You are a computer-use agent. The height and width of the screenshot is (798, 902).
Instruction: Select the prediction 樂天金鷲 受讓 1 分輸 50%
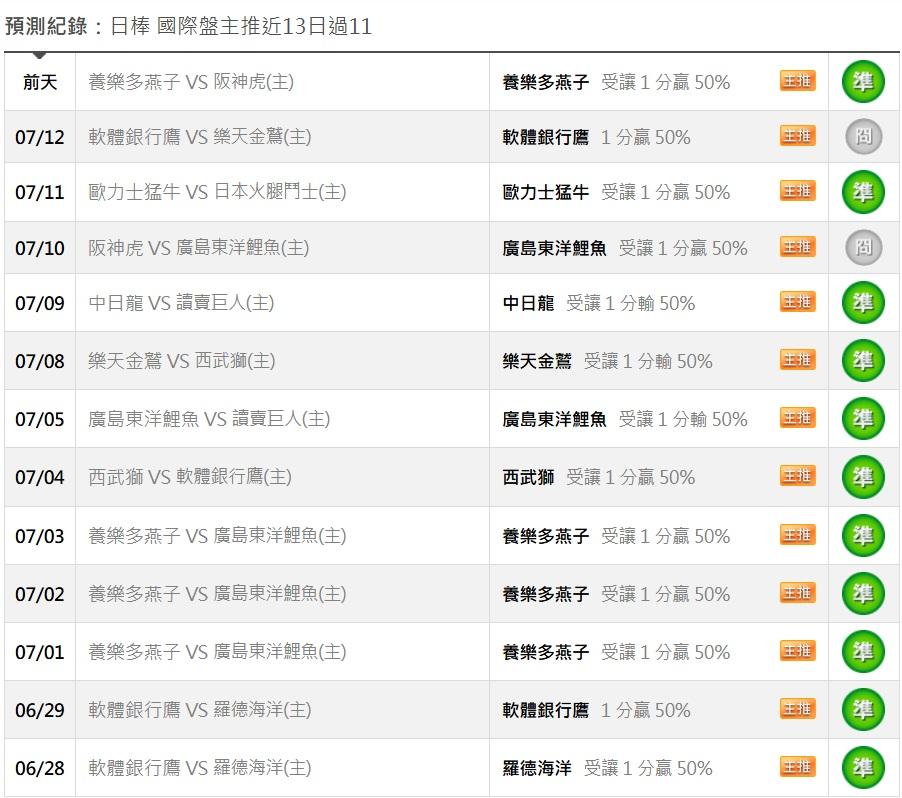click(607, 361)
